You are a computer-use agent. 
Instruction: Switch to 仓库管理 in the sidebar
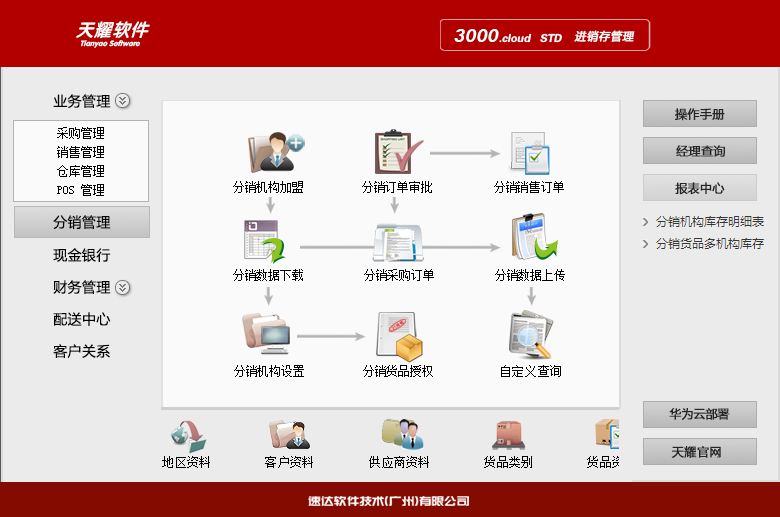pyautogui.click(x=81, y=171)
